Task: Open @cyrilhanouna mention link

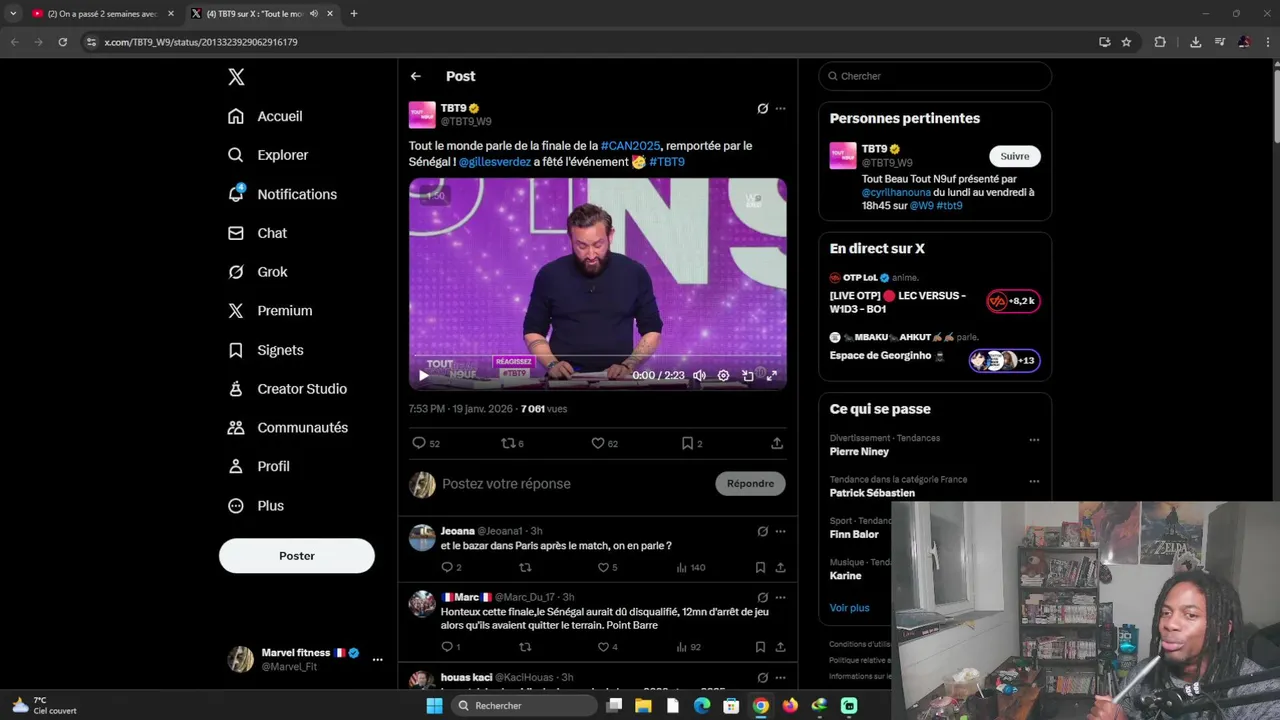Action: click(896, 192)
